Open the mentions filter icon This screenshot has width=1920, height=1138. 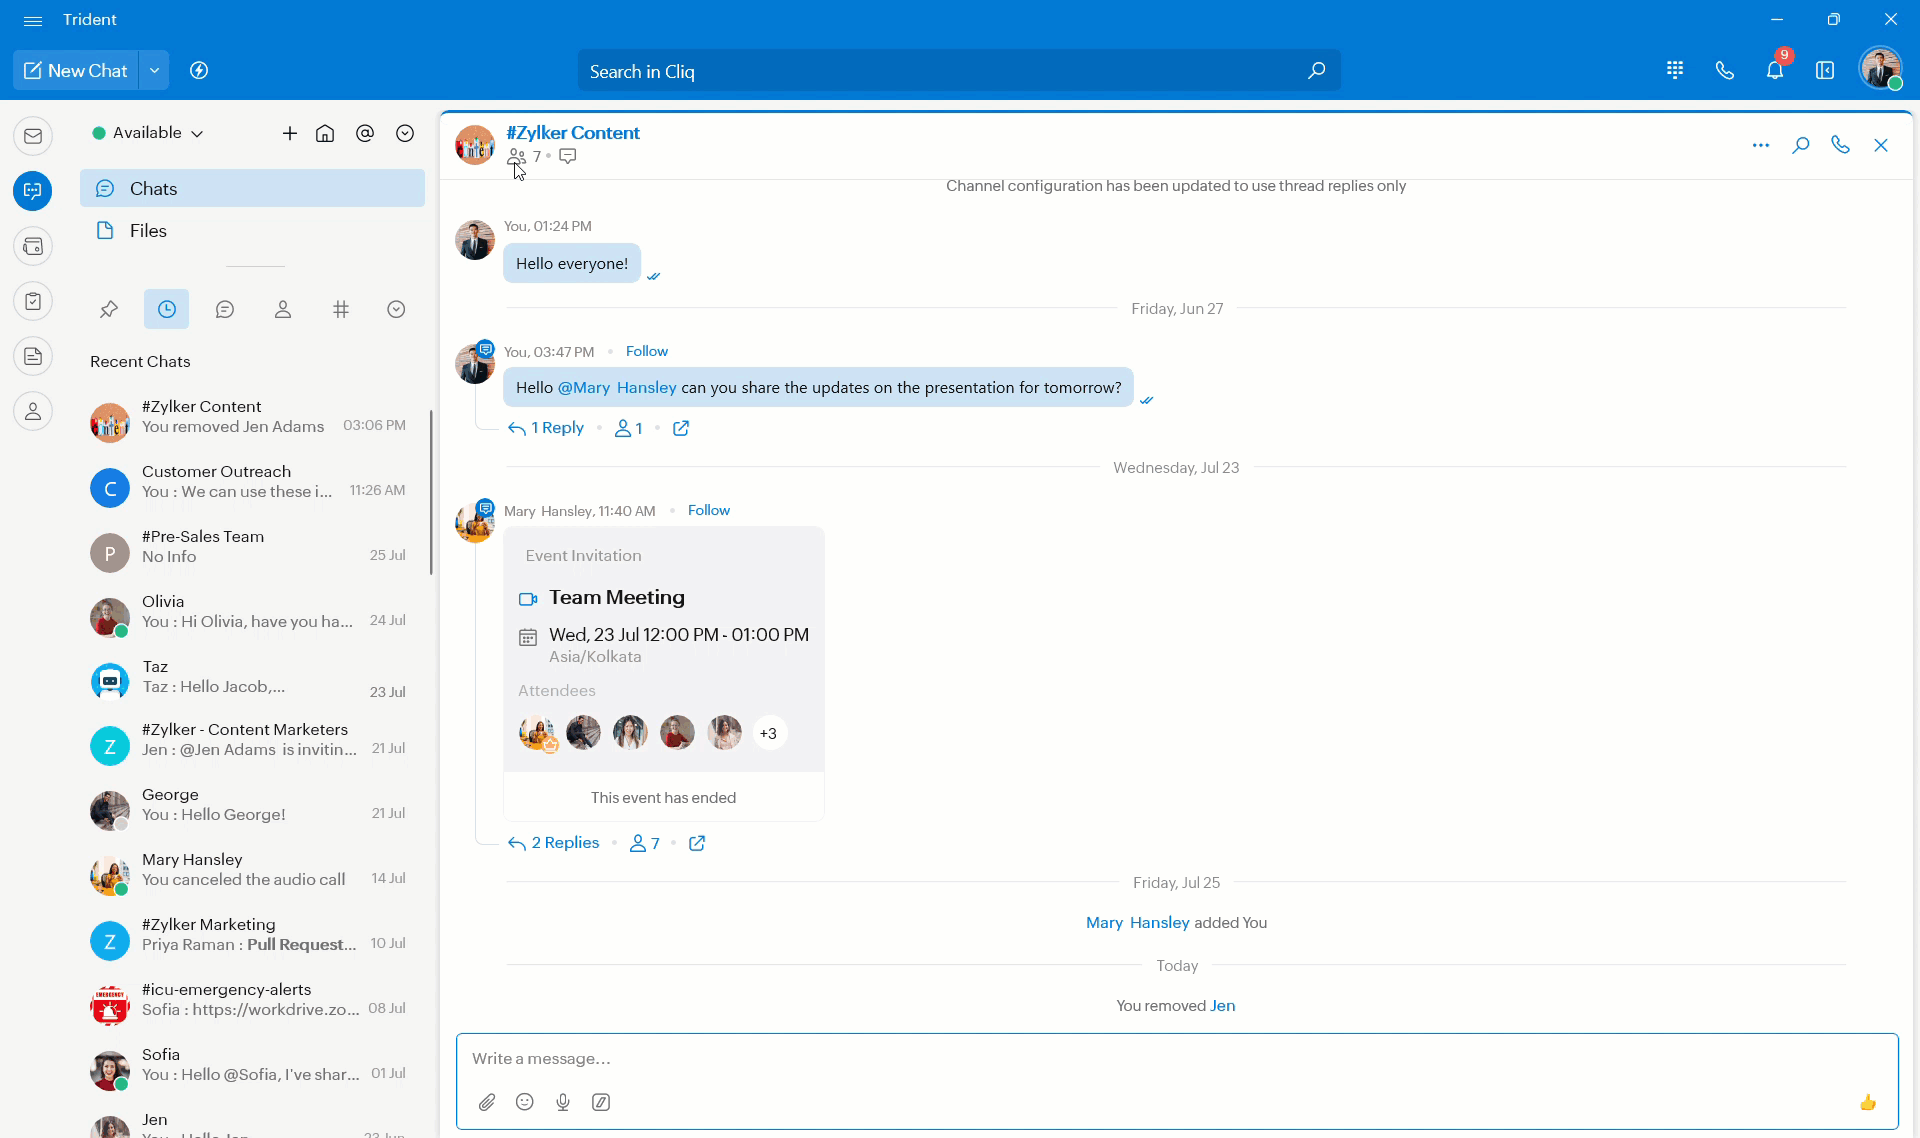365,133
